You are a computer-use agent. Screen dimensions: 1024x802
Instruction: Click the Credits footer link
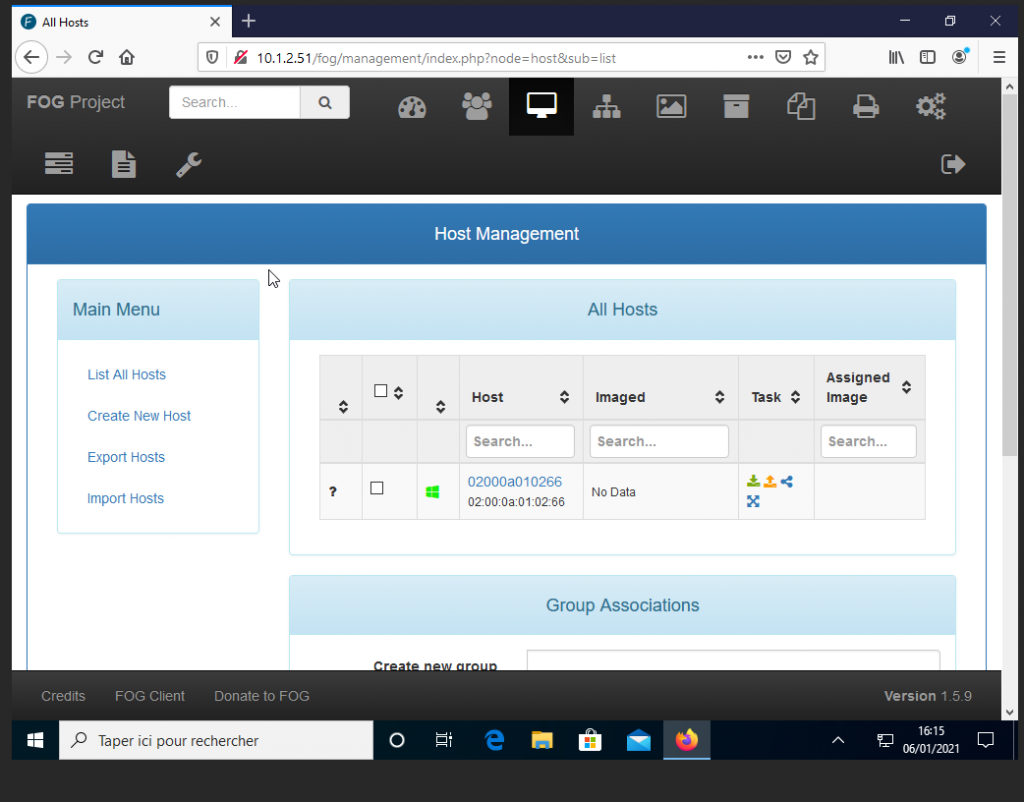(x=63, y=696)
